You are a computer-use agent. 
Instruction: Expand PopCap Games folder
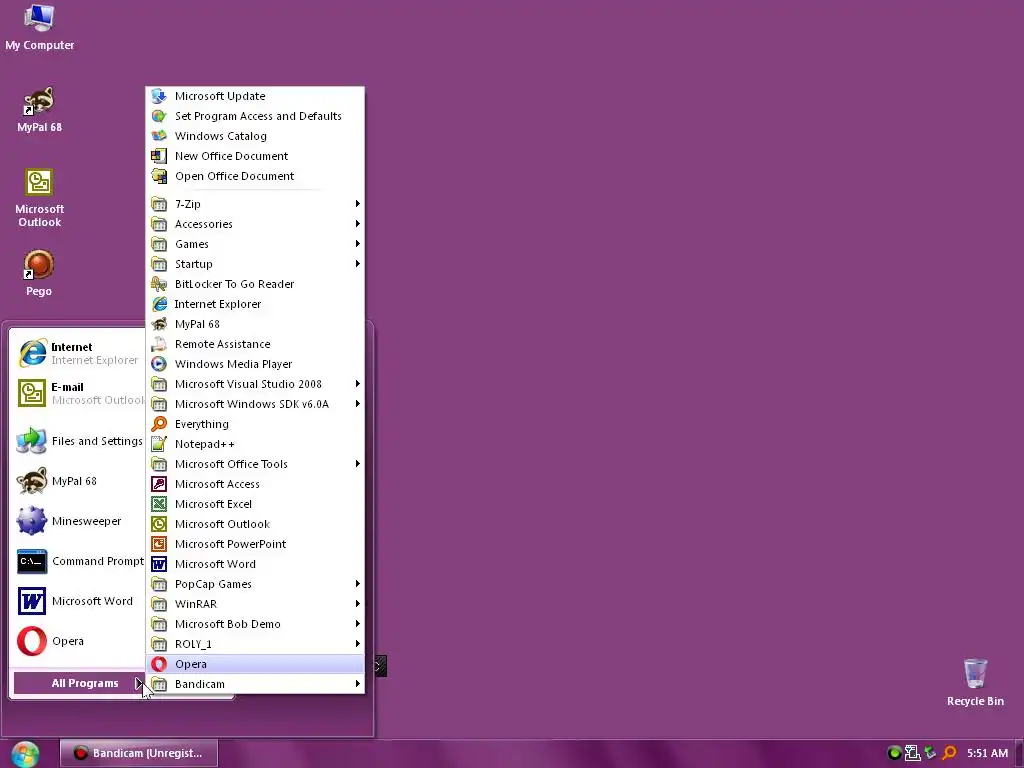pos(255,584)
